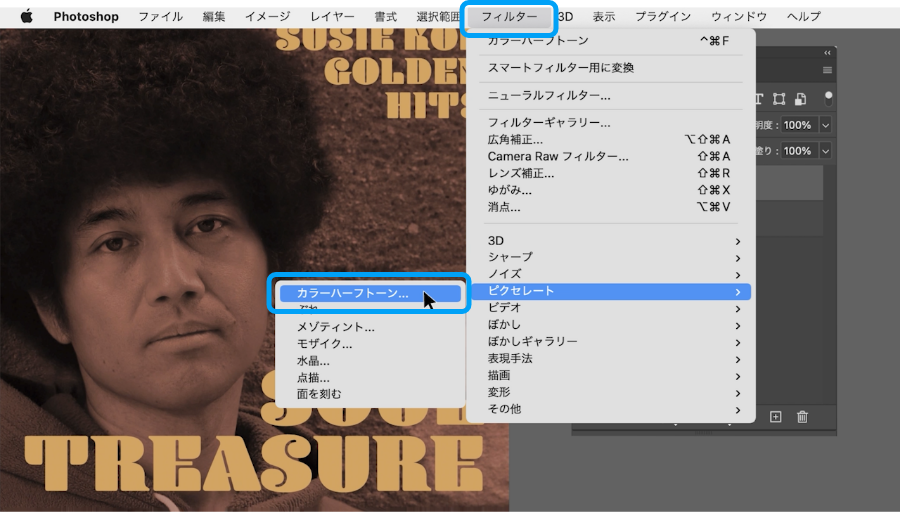This screenshot has width=900, height=514.
Task: Open the 選択範囲 menu
Action: 439,17
